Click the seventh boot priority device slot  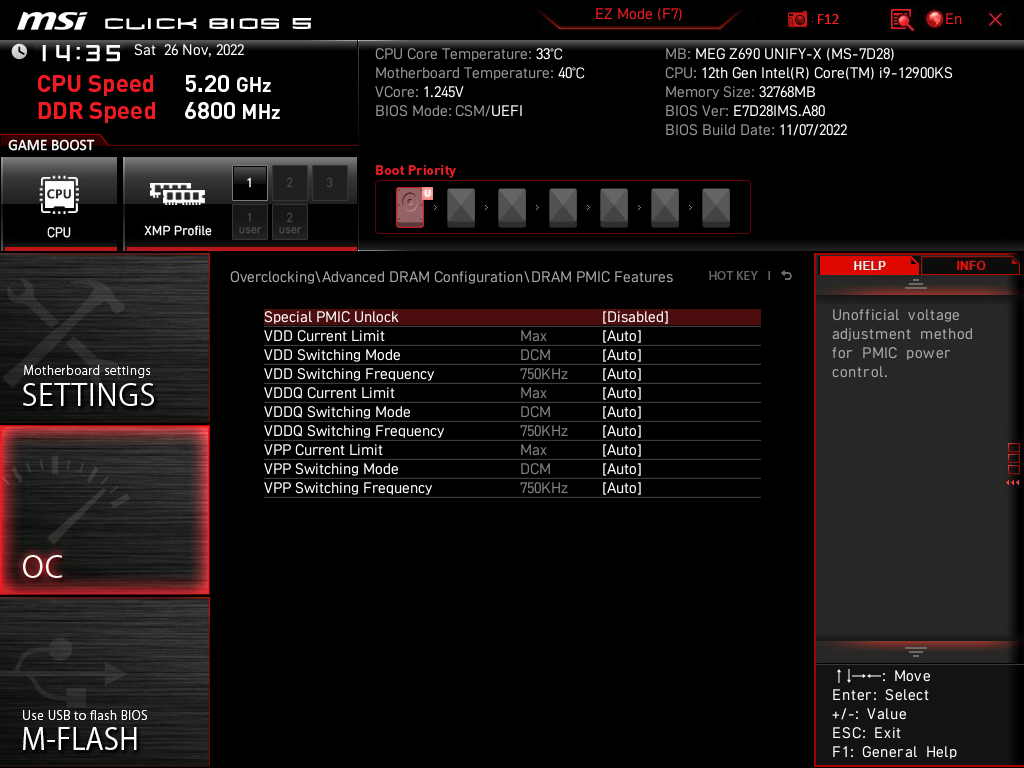(716, 207)
